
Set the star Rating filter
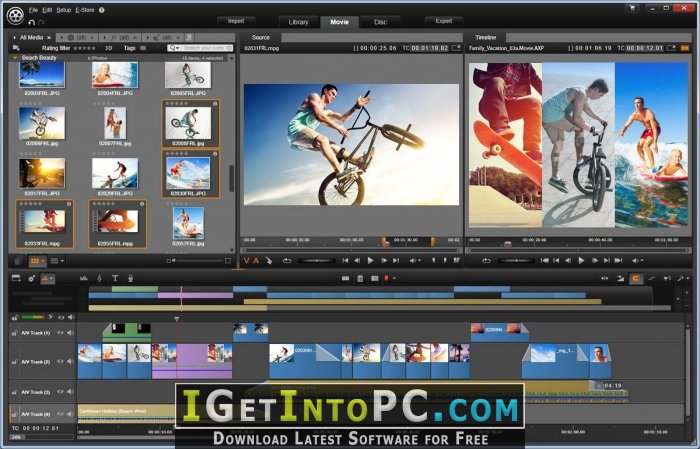point(84,48)
